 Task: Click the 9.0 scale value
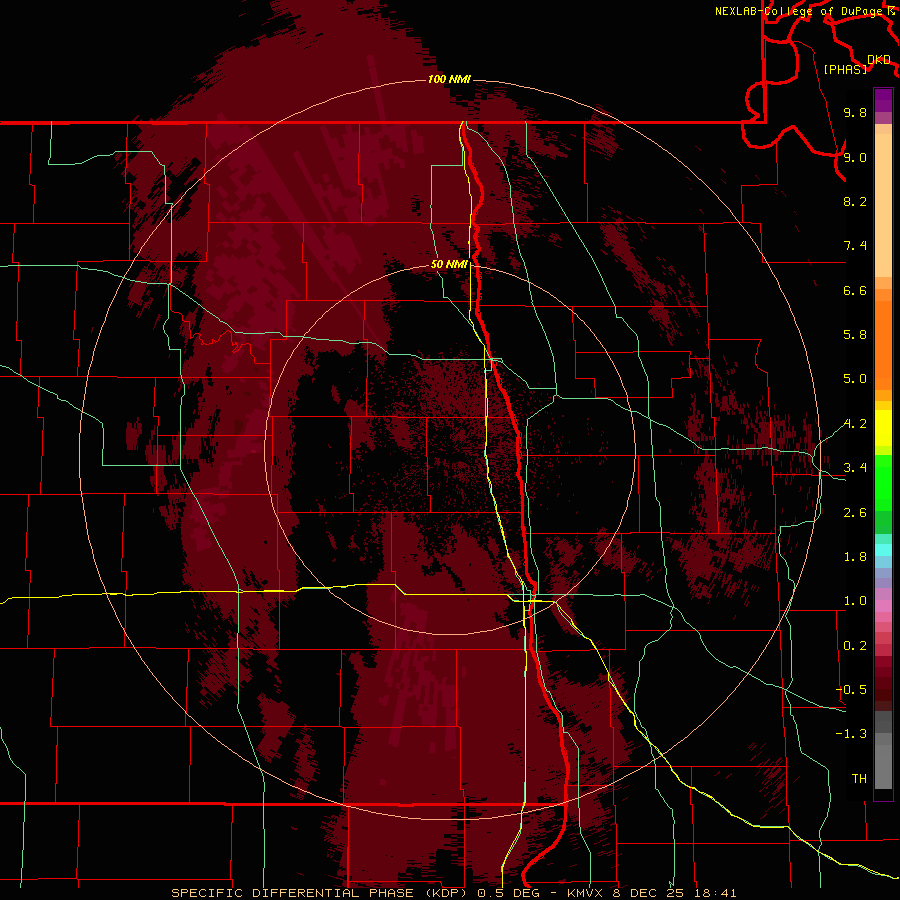pos(855,157)
